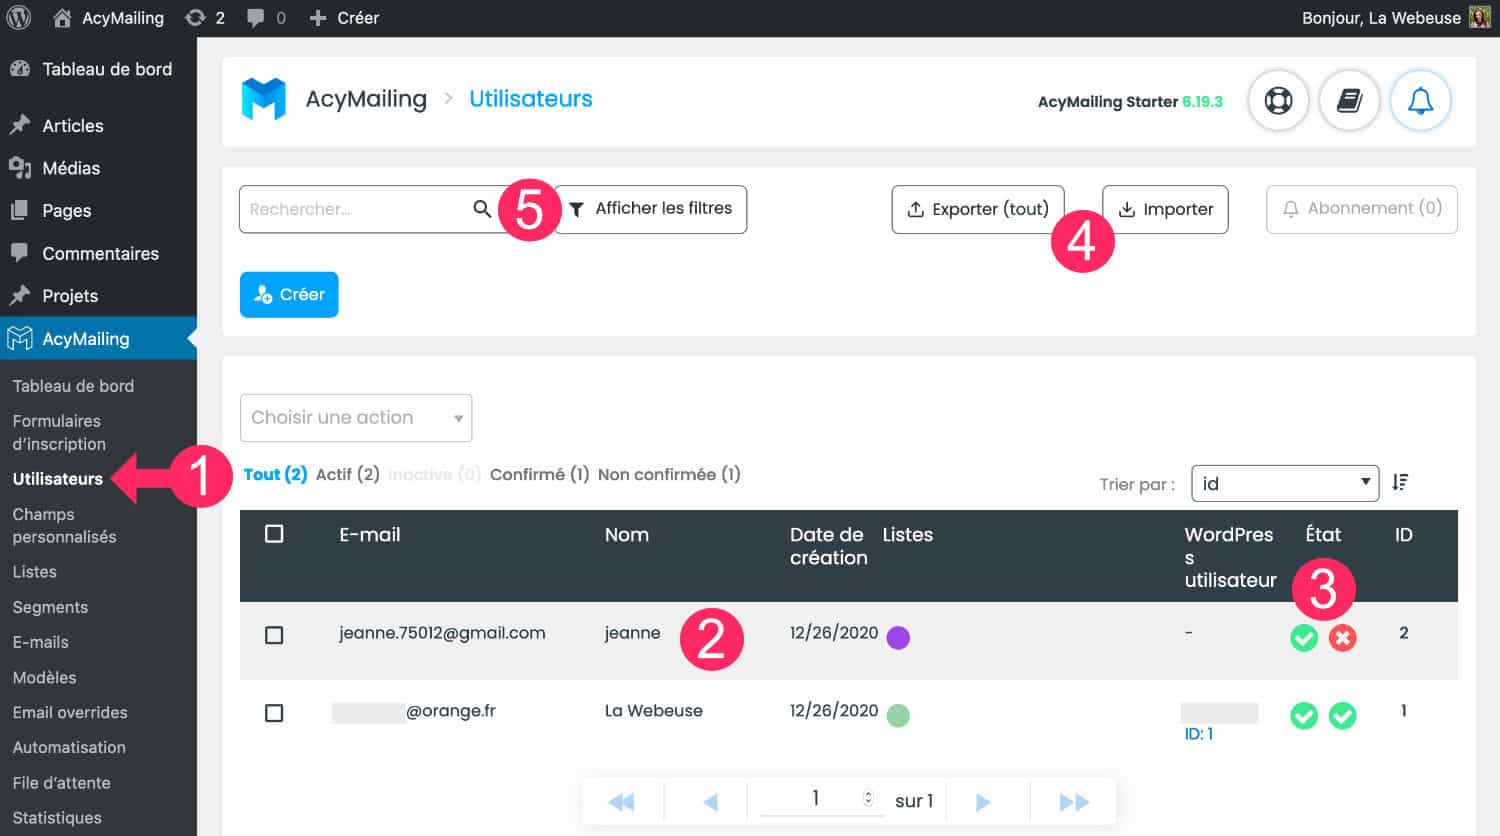Tick the checkbox for the @orange.fr user
The height and width of the screenshot is (836, 1500).
(274, 713)
